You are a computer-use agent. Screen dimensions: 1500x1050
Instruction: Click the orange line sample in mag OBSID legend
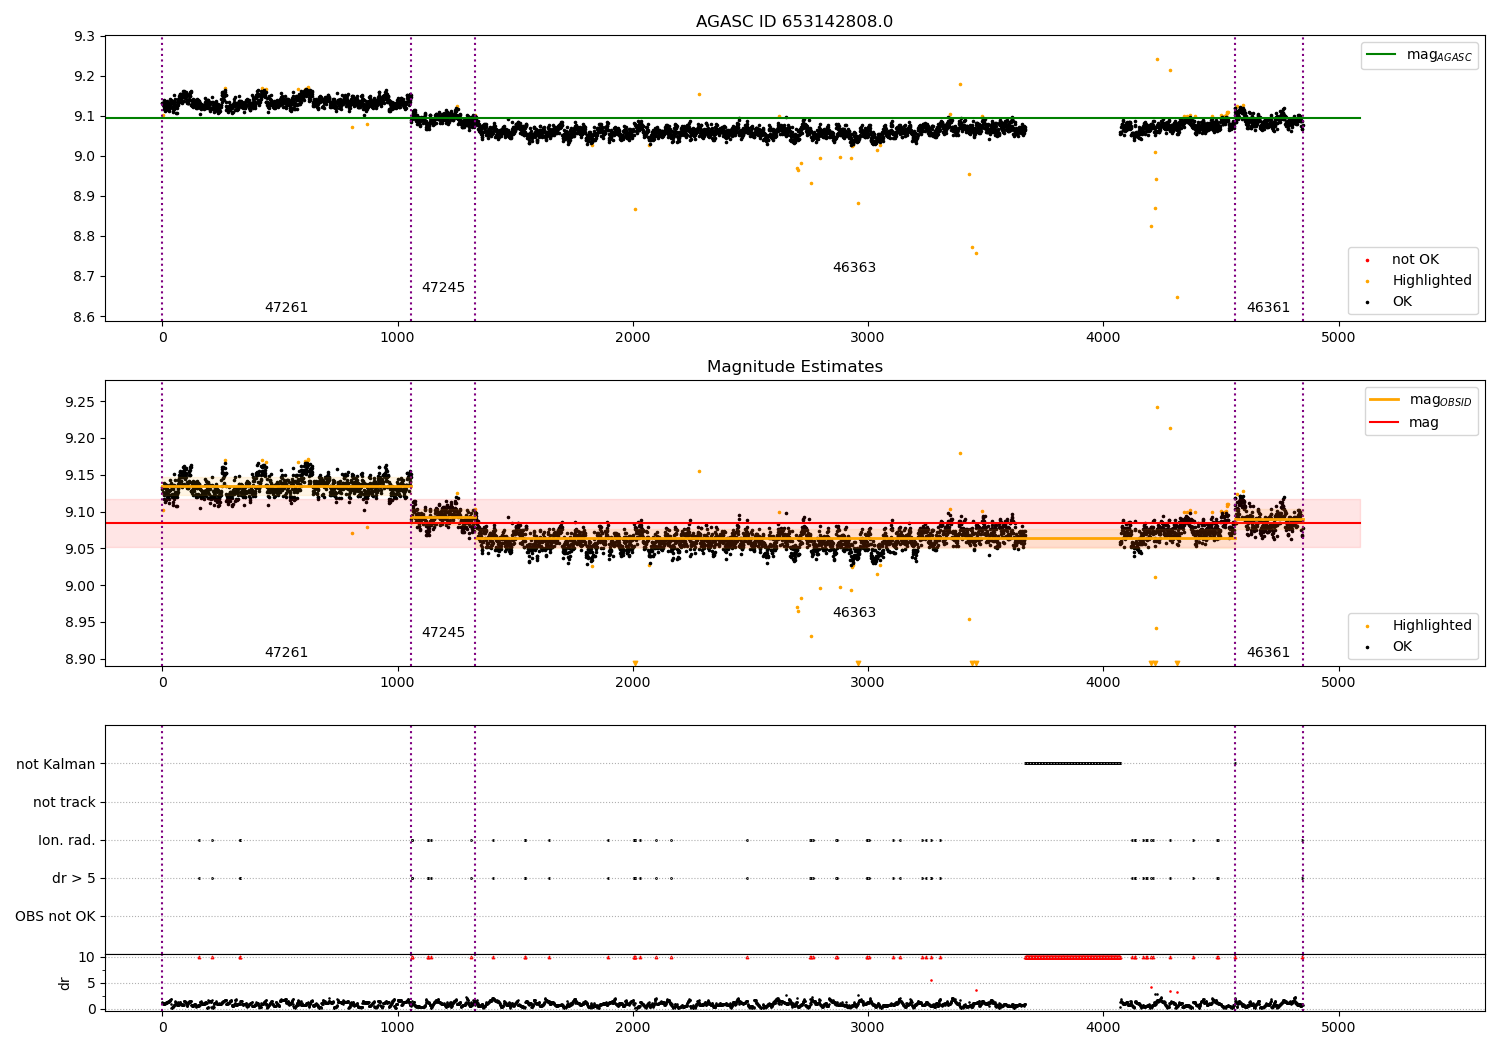coord(1384,400)
